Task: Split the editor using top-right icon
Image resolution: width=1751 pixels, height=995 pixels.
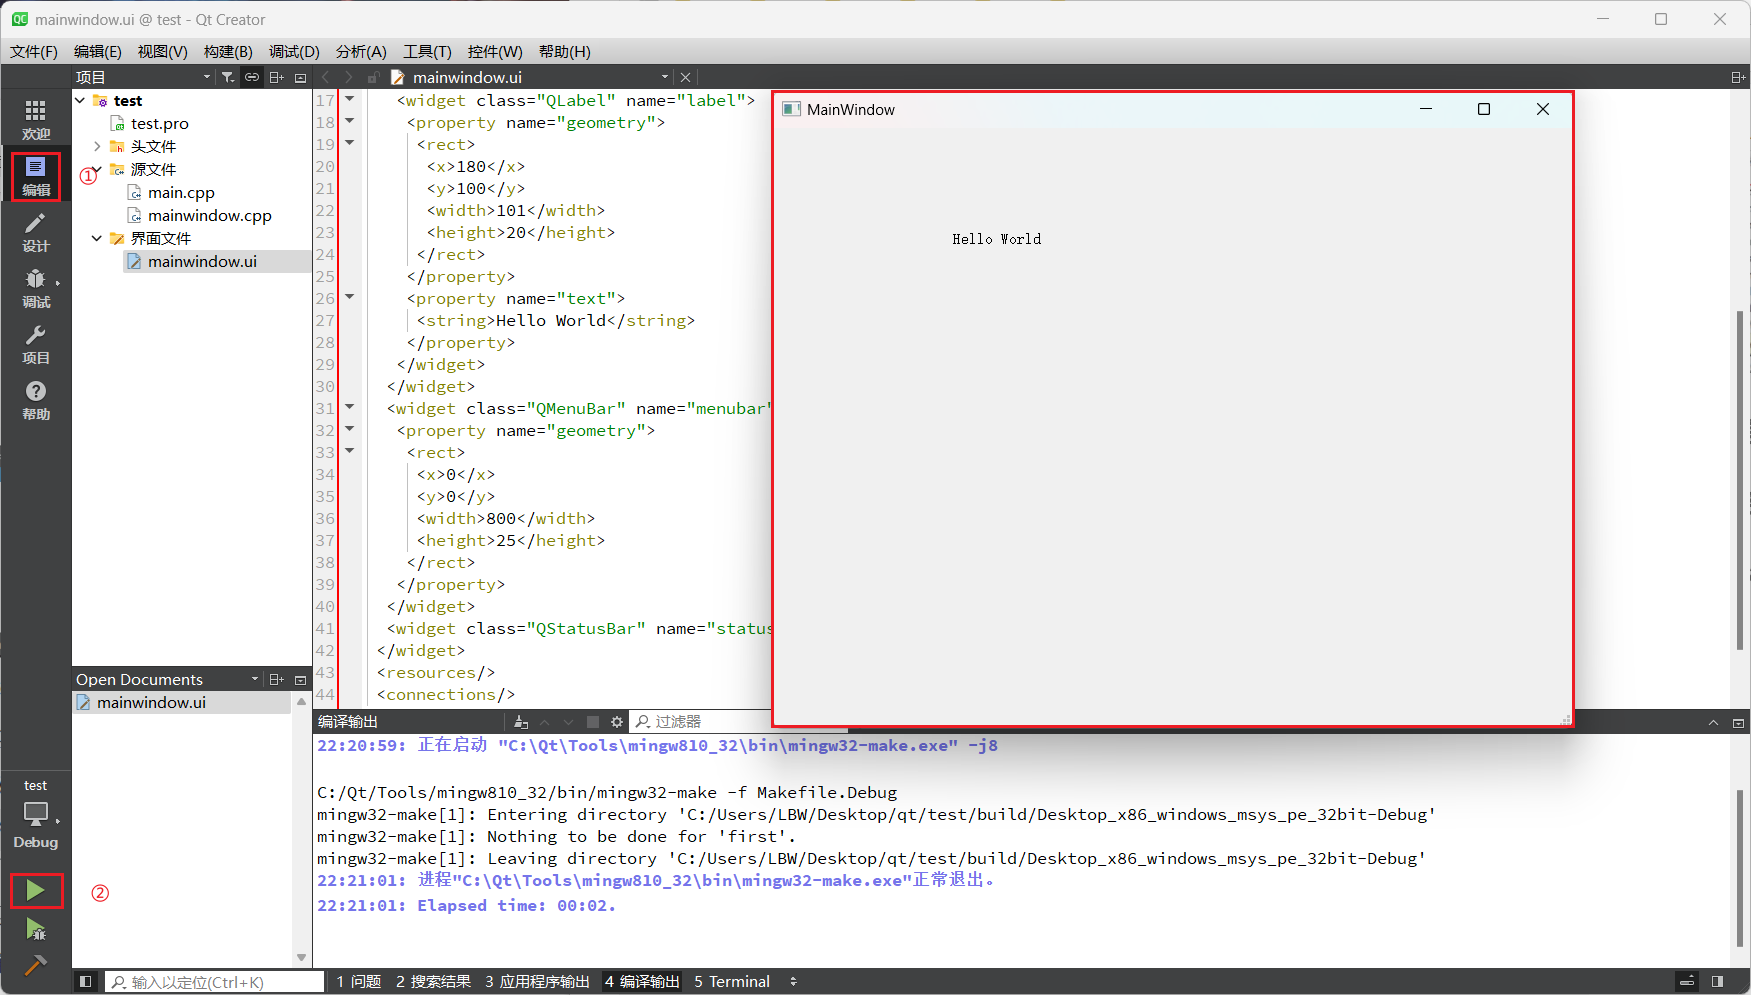Action: click(x=1738, y=77)
